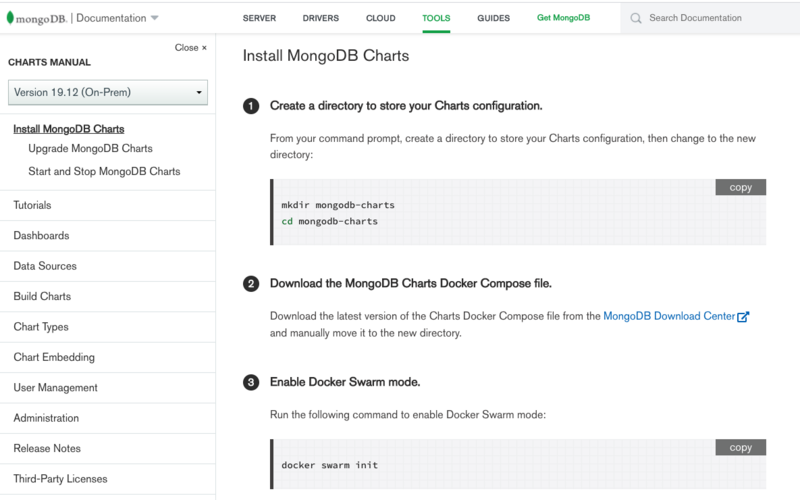This screenshot has width=800, height=500.
Task: Open the Third-Party Licenses page
Action: coord(60,479)
